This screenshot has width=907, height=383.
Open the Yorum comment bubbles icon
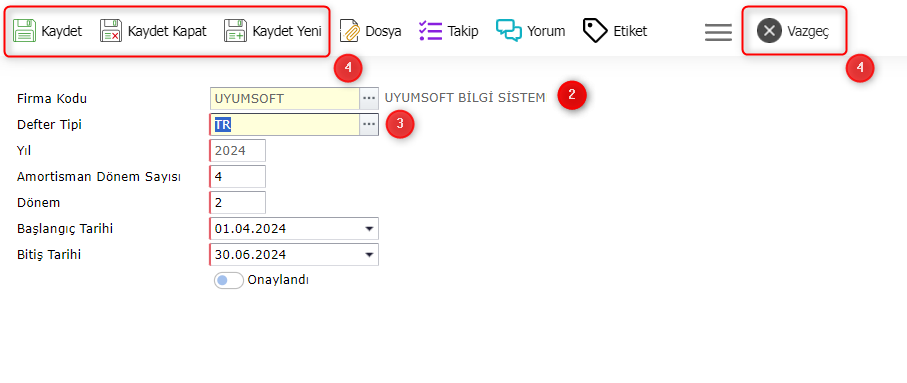click(509, 31)
